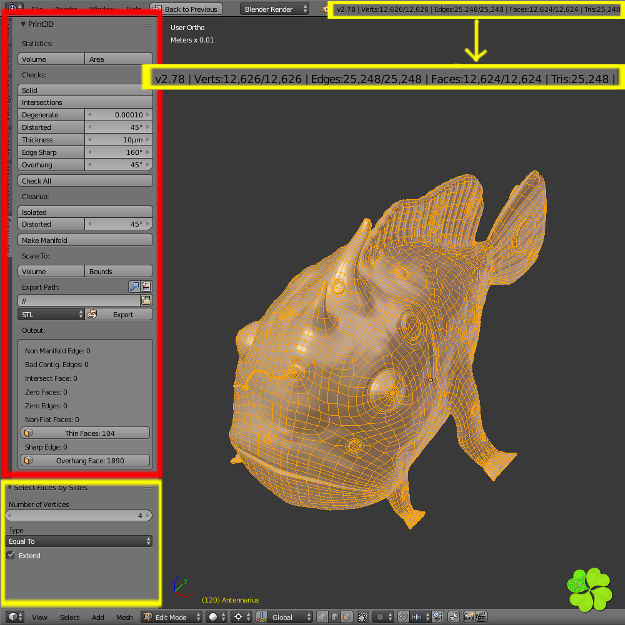Collapse the Print3D panel
The height and width of the screenshot is (625, 625).
pyautogui.click(x=23, y=24)
